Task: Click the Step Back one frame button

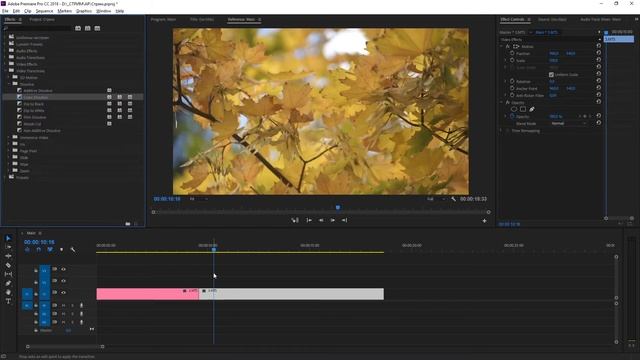Action: (x=321, y=220)
